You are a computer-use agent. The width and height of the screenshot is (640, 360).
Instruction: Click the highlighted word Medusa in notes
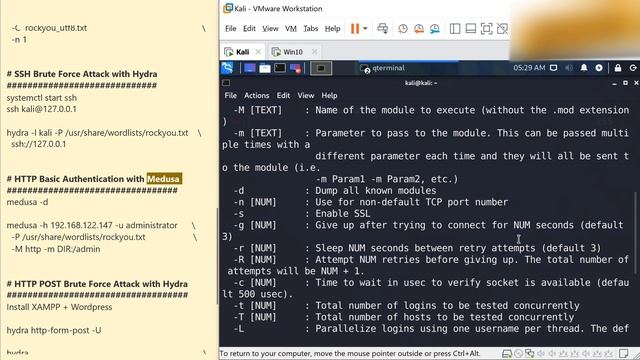pyautogui.click(x=163, y=179)
